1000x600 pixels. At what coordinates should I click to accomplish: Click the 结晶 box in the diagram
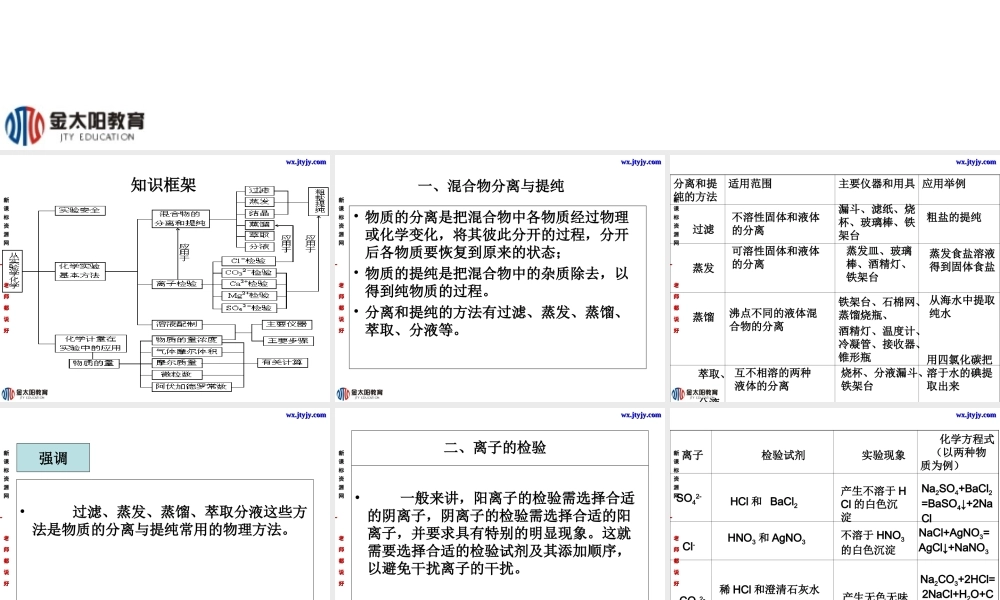pyautogui.click(x=260, y=213)
